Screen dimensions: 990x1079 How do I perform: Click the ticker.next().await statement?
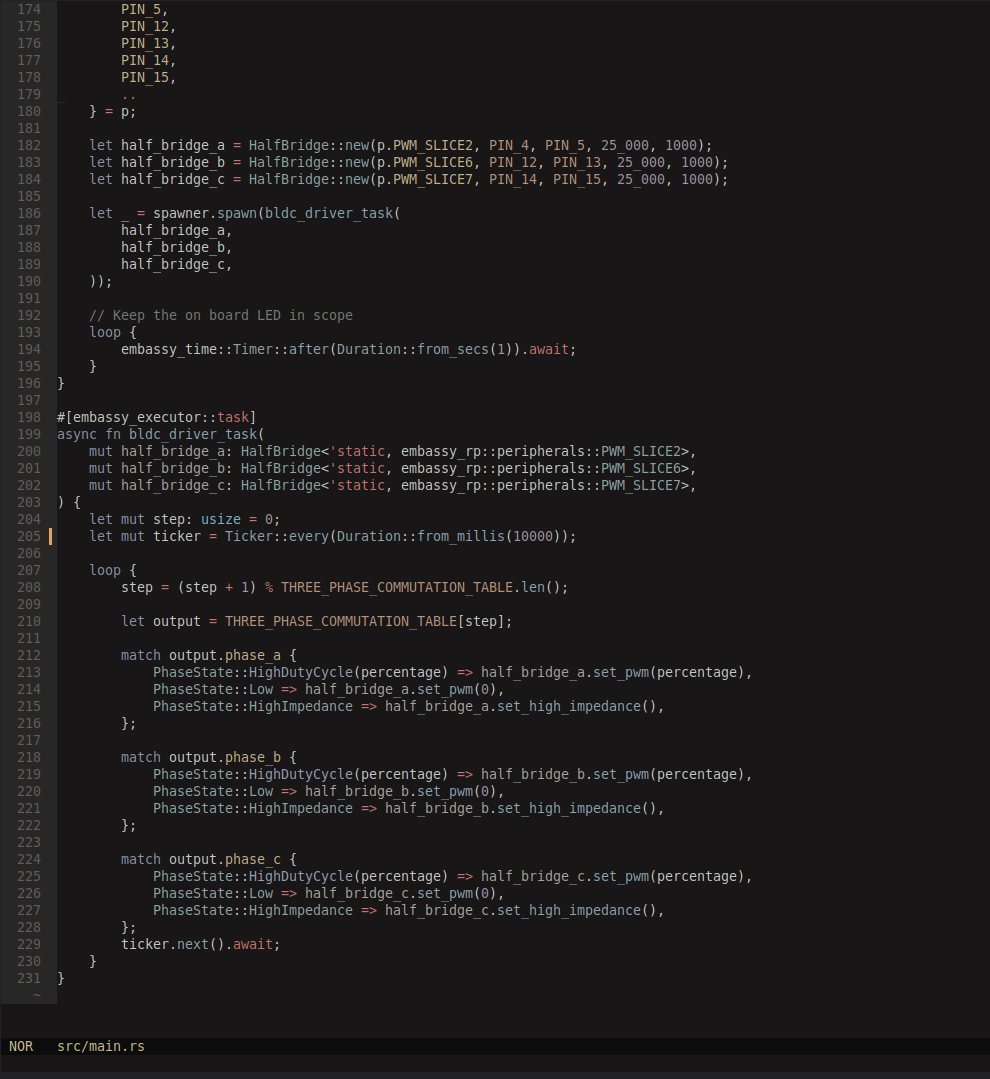[197, 943]
